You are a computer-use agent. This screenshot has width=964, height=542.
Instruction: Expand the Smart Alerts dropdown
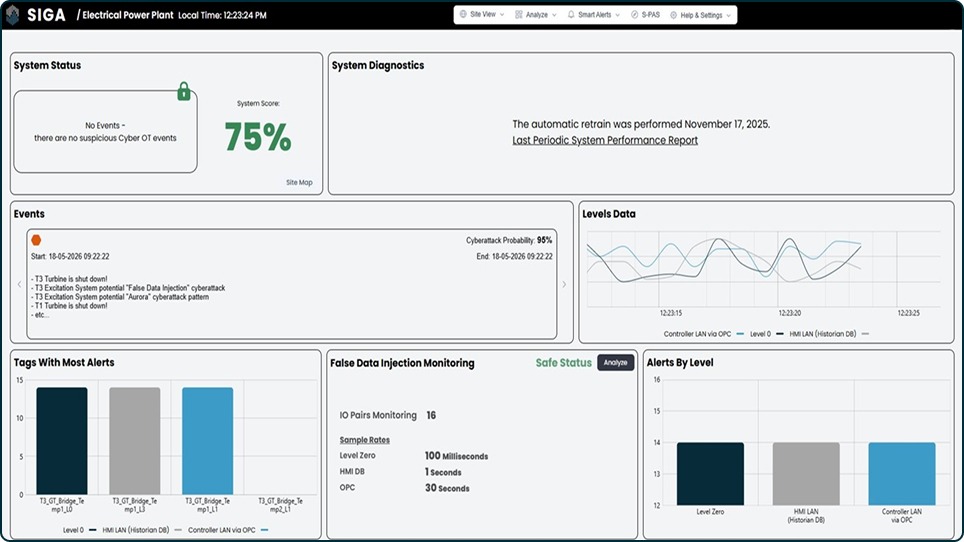(594, 15)
